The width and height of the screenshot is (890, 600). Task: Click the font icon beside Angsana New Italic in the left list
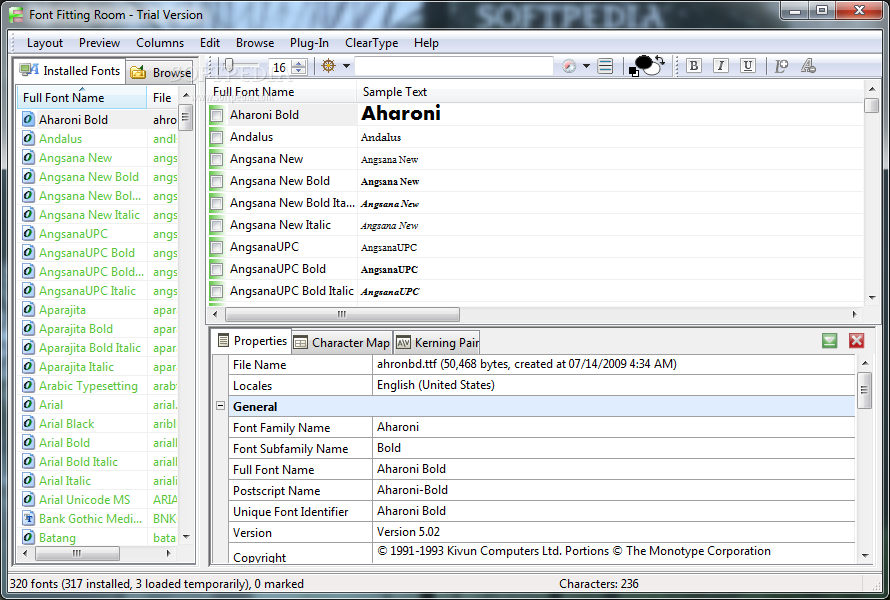(28, 215)
